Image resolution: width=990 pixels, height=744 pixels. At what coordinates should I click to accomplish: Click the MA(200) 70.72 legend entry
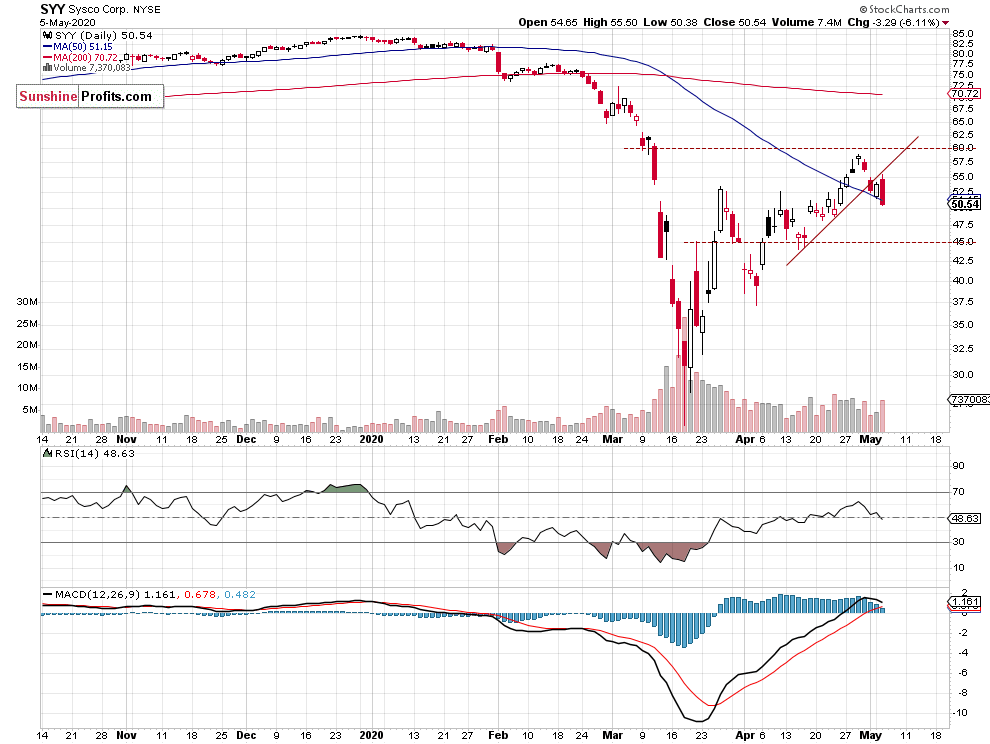pos(86,57)
